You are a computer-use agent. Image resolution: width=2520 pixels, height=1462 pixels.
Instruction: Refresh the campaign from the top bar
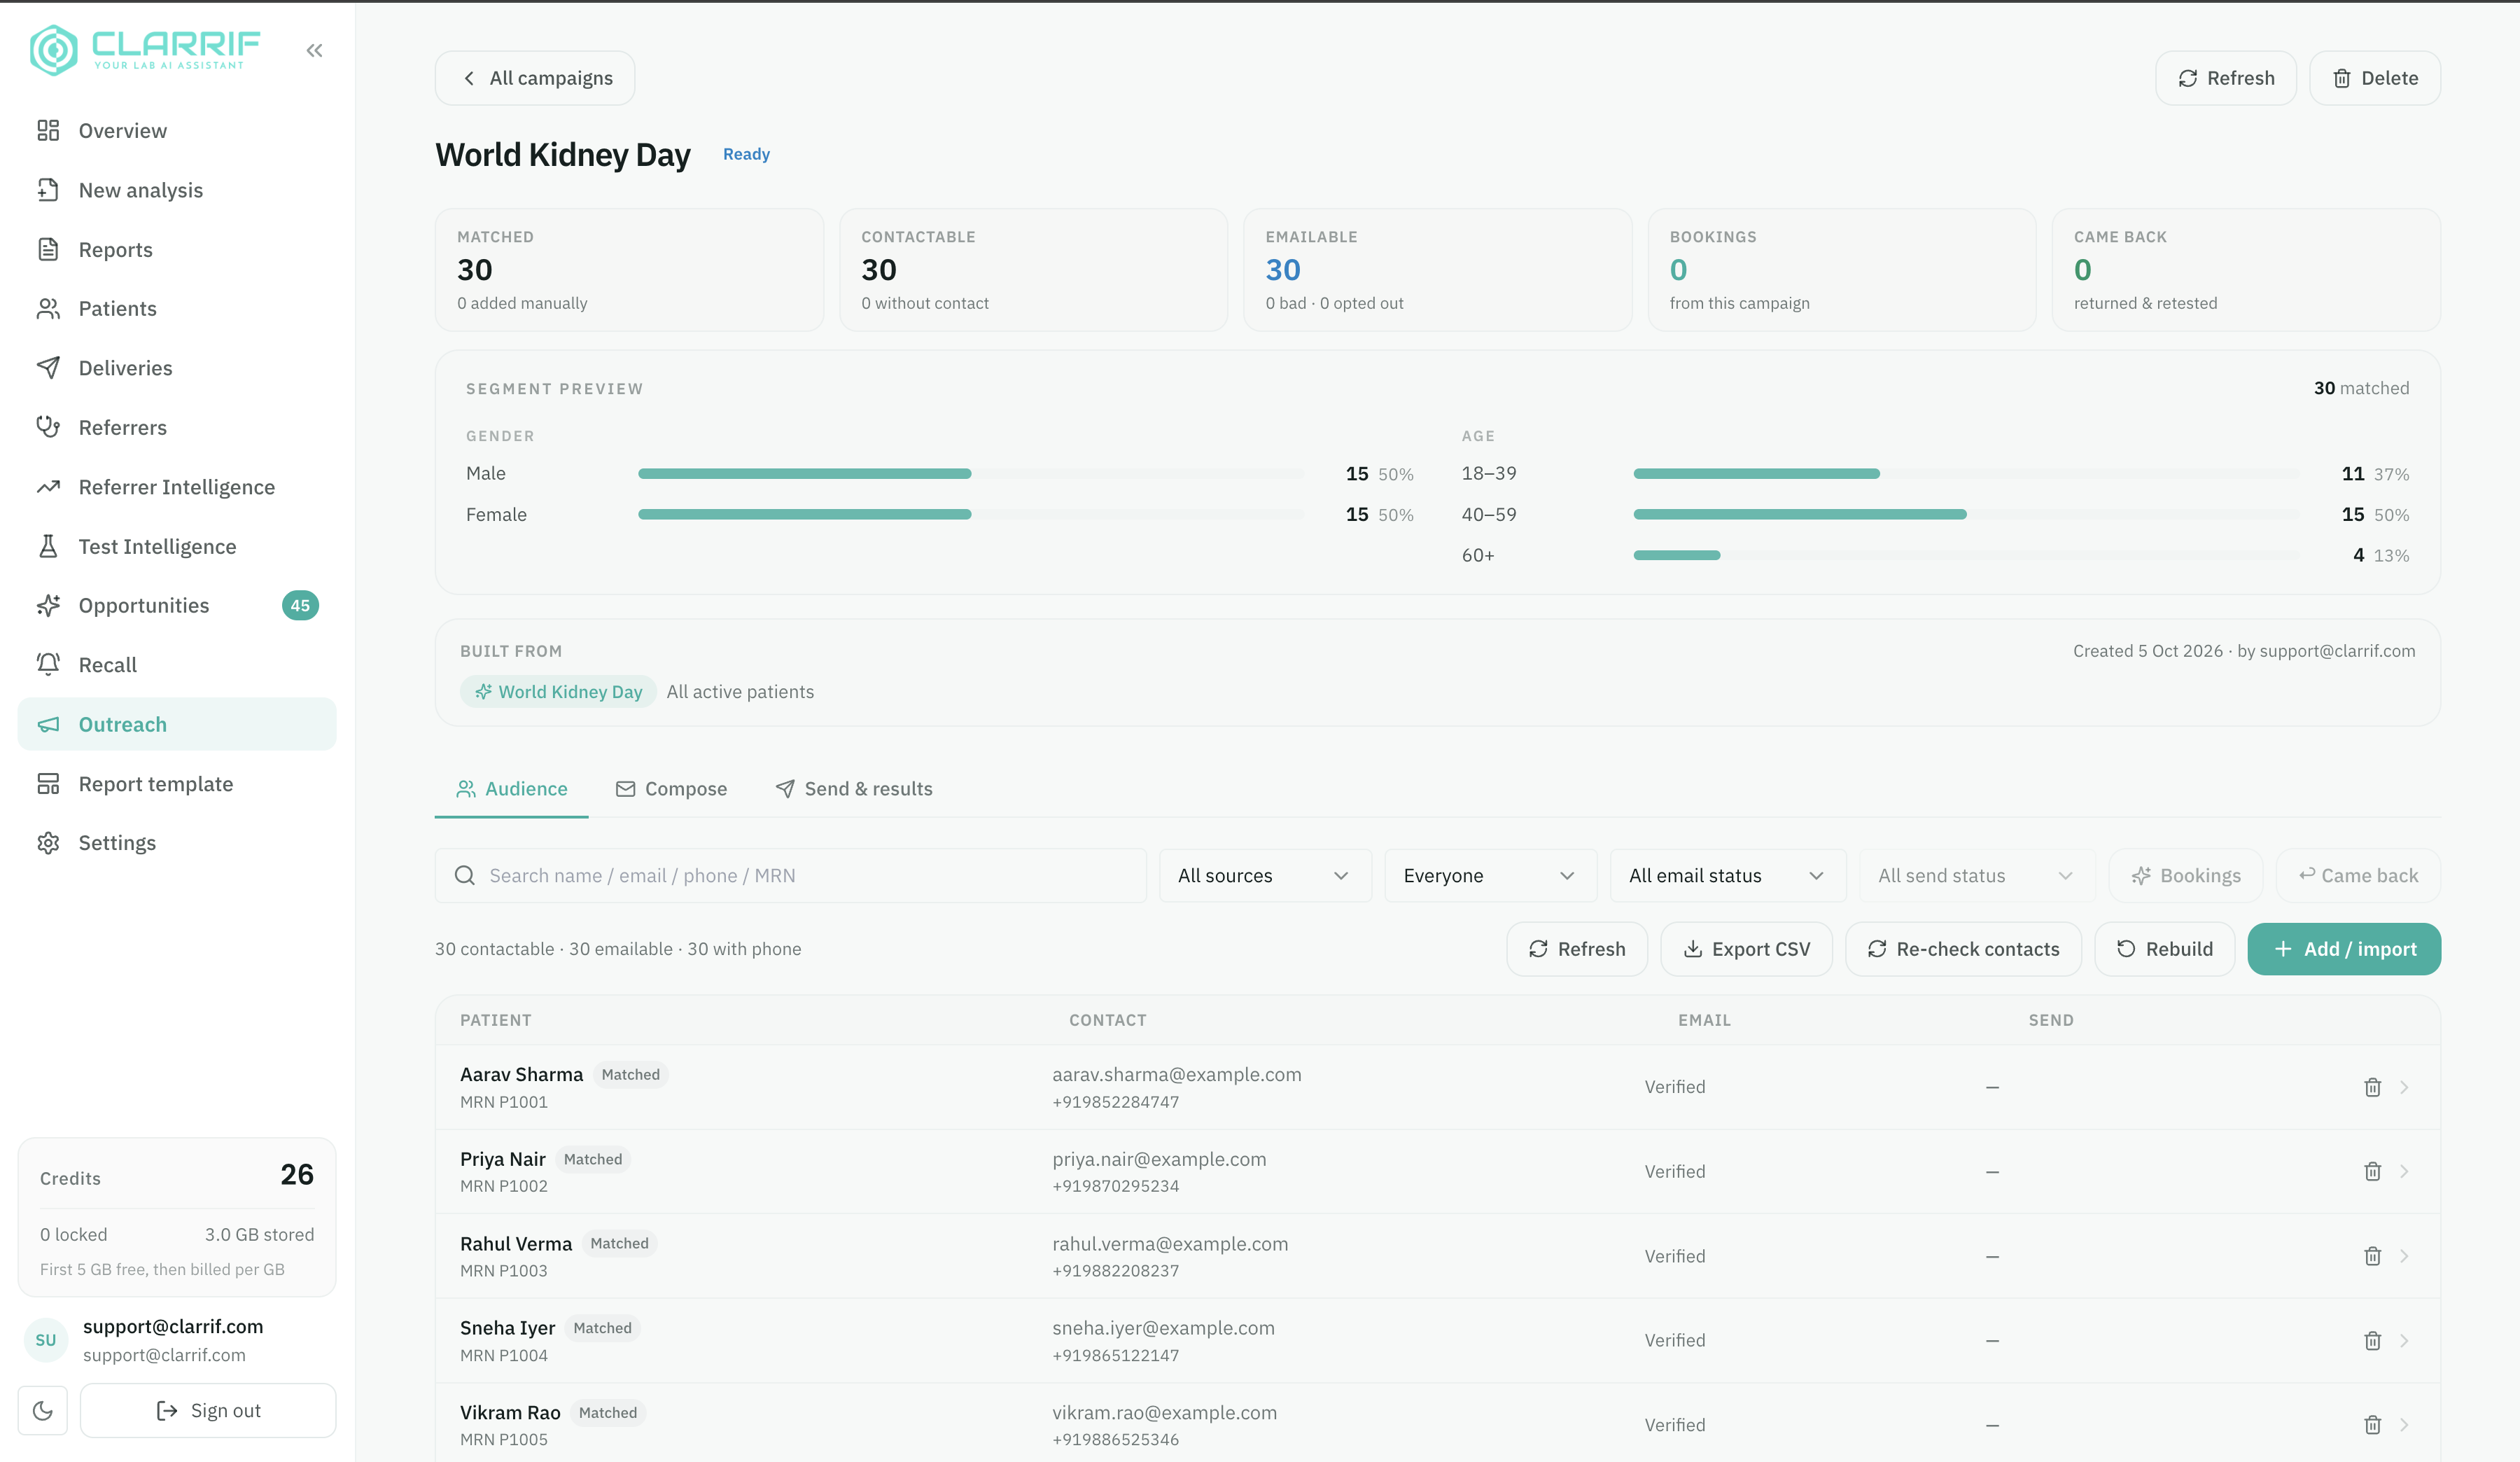2226,78
